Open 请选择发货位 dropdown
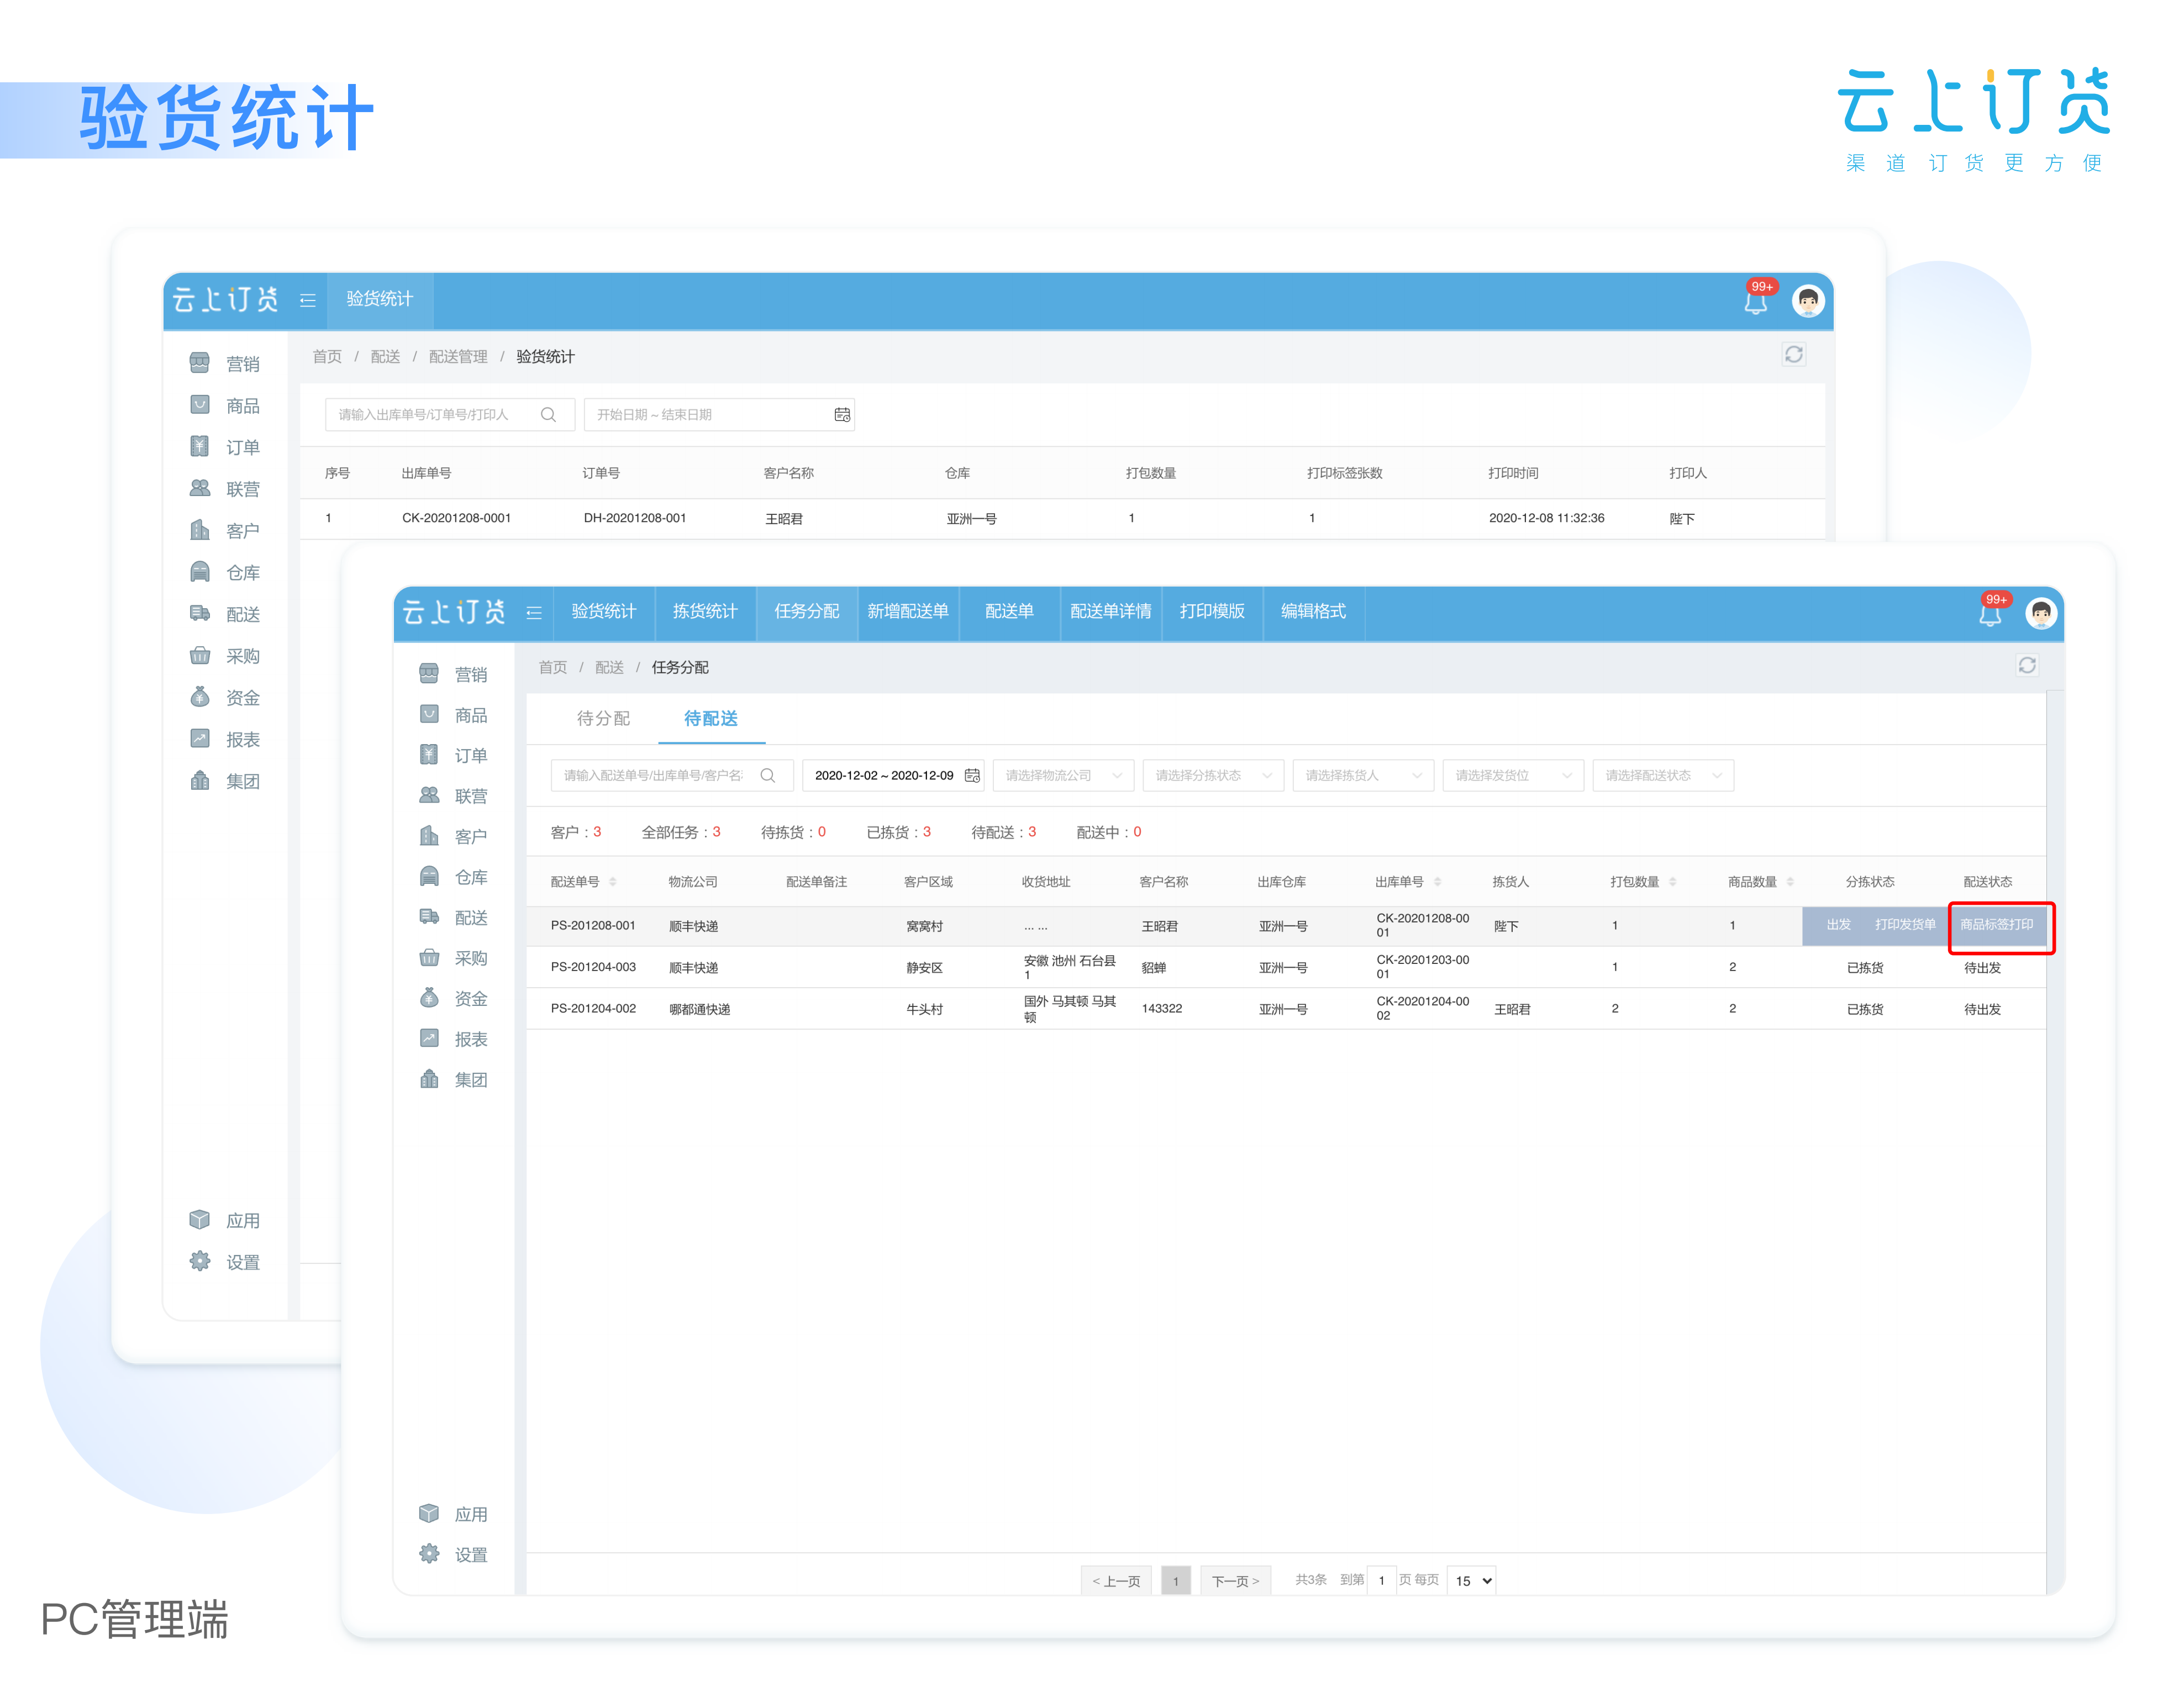The width and height of the screenshot is (2163, 1708). point(1512,775)
